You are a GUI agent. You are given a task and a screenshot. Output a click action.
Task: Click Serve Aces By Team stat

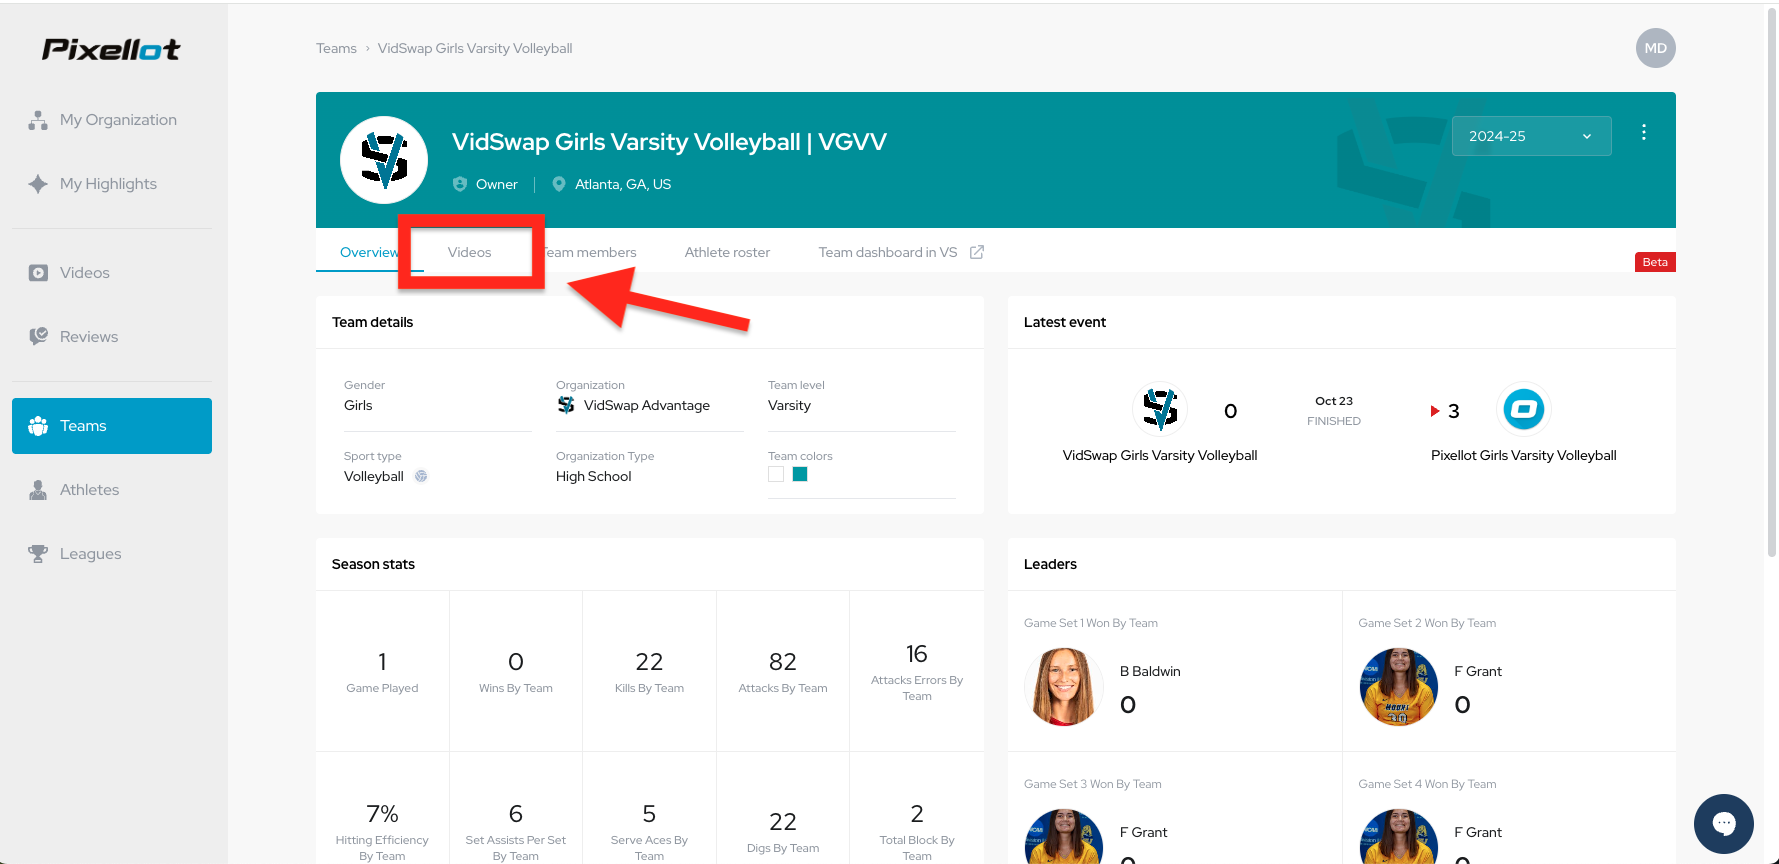(x=649, y=830)
